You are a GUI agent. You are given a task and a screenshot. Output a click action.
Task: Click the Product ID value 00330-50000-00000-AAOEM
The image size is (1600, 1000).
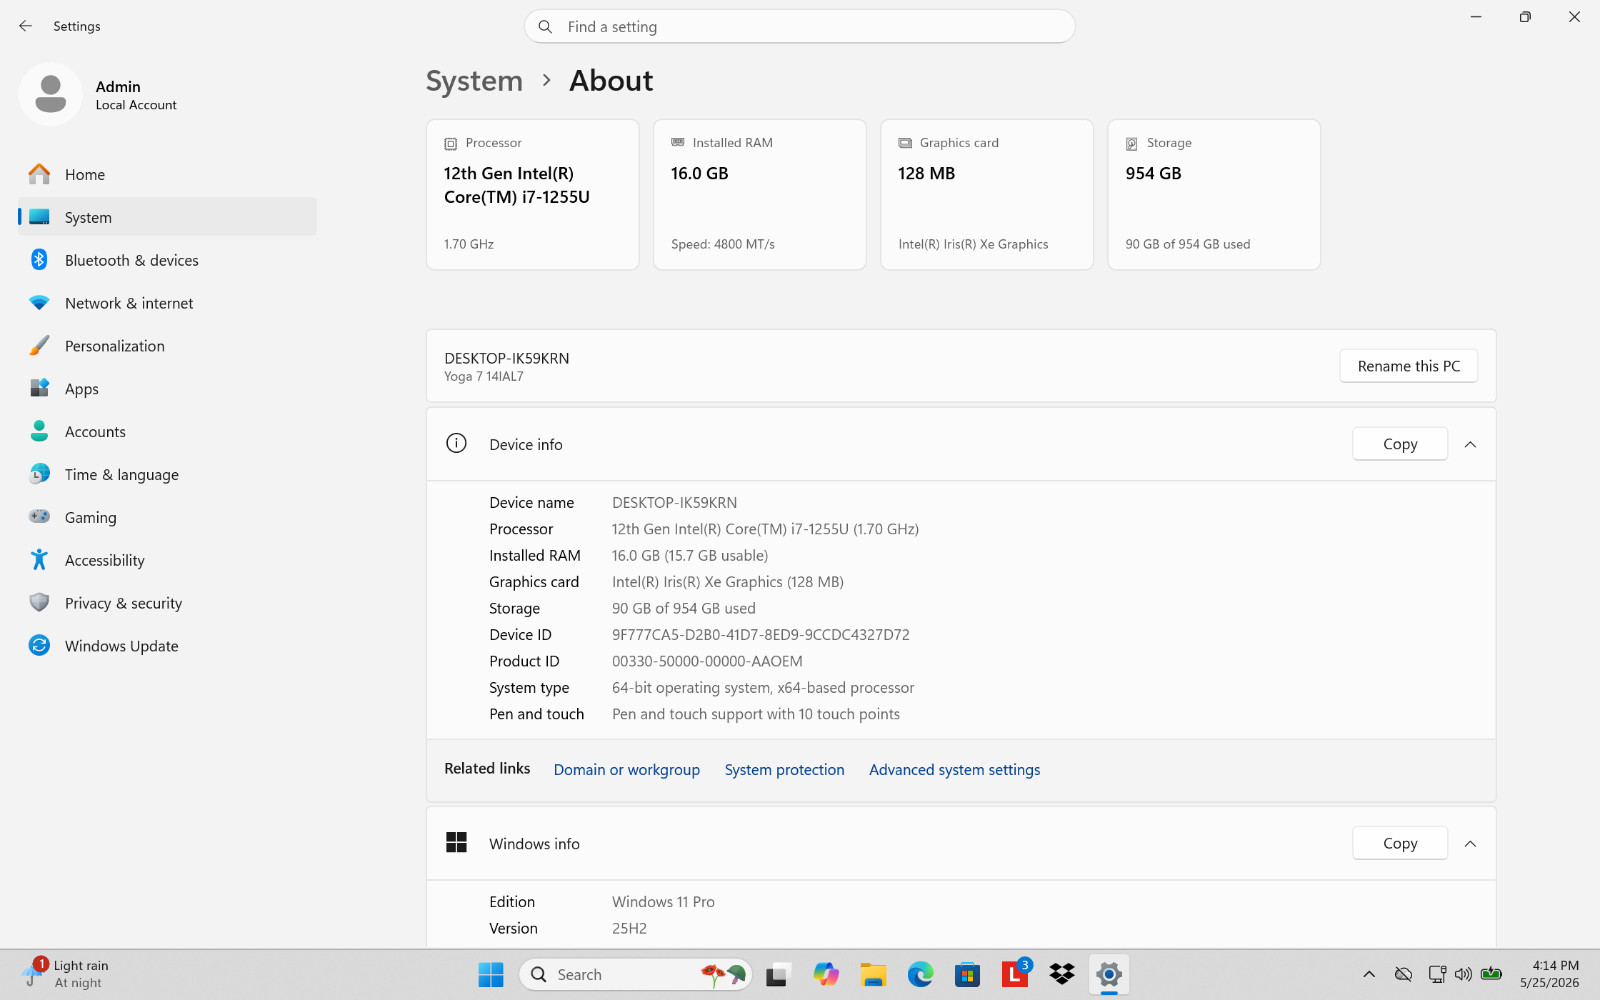point(707,661)
